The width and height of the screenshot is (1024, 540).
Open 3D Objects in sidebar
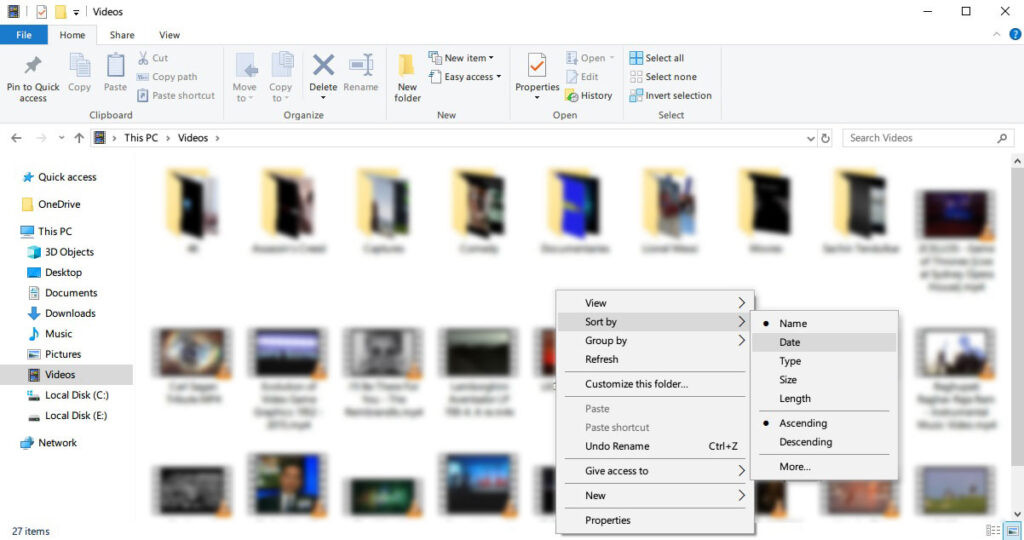[x=61, y=252]
